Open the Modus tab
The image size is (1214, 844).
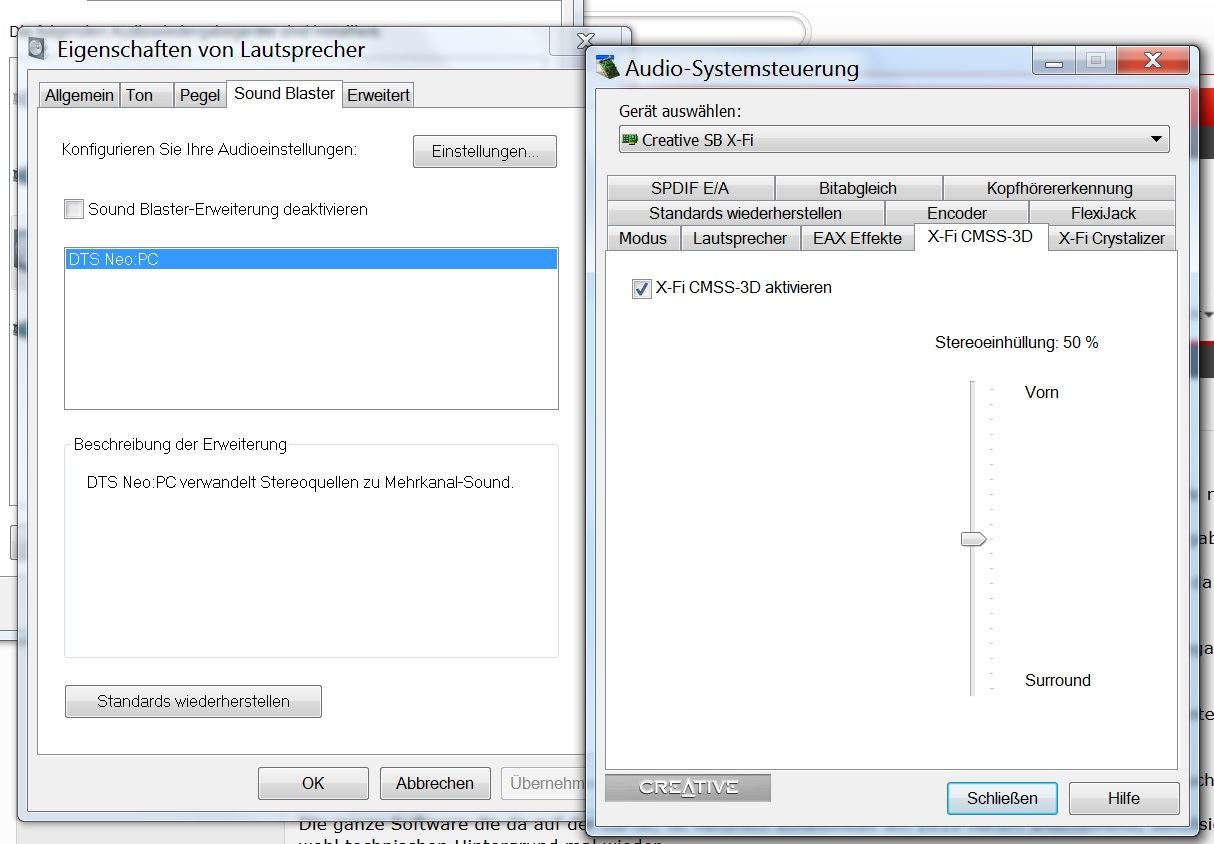[x=643, y=238]
